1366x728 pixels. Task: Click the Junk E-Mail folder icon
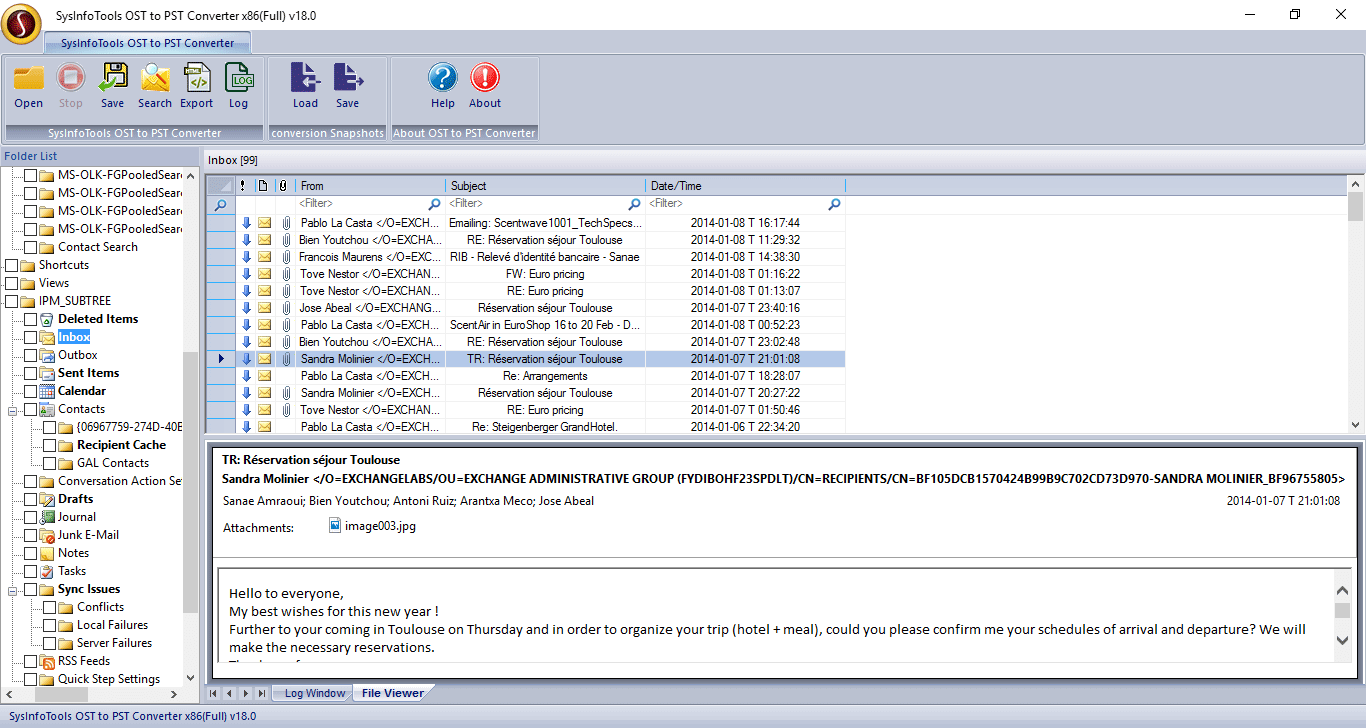48,535
